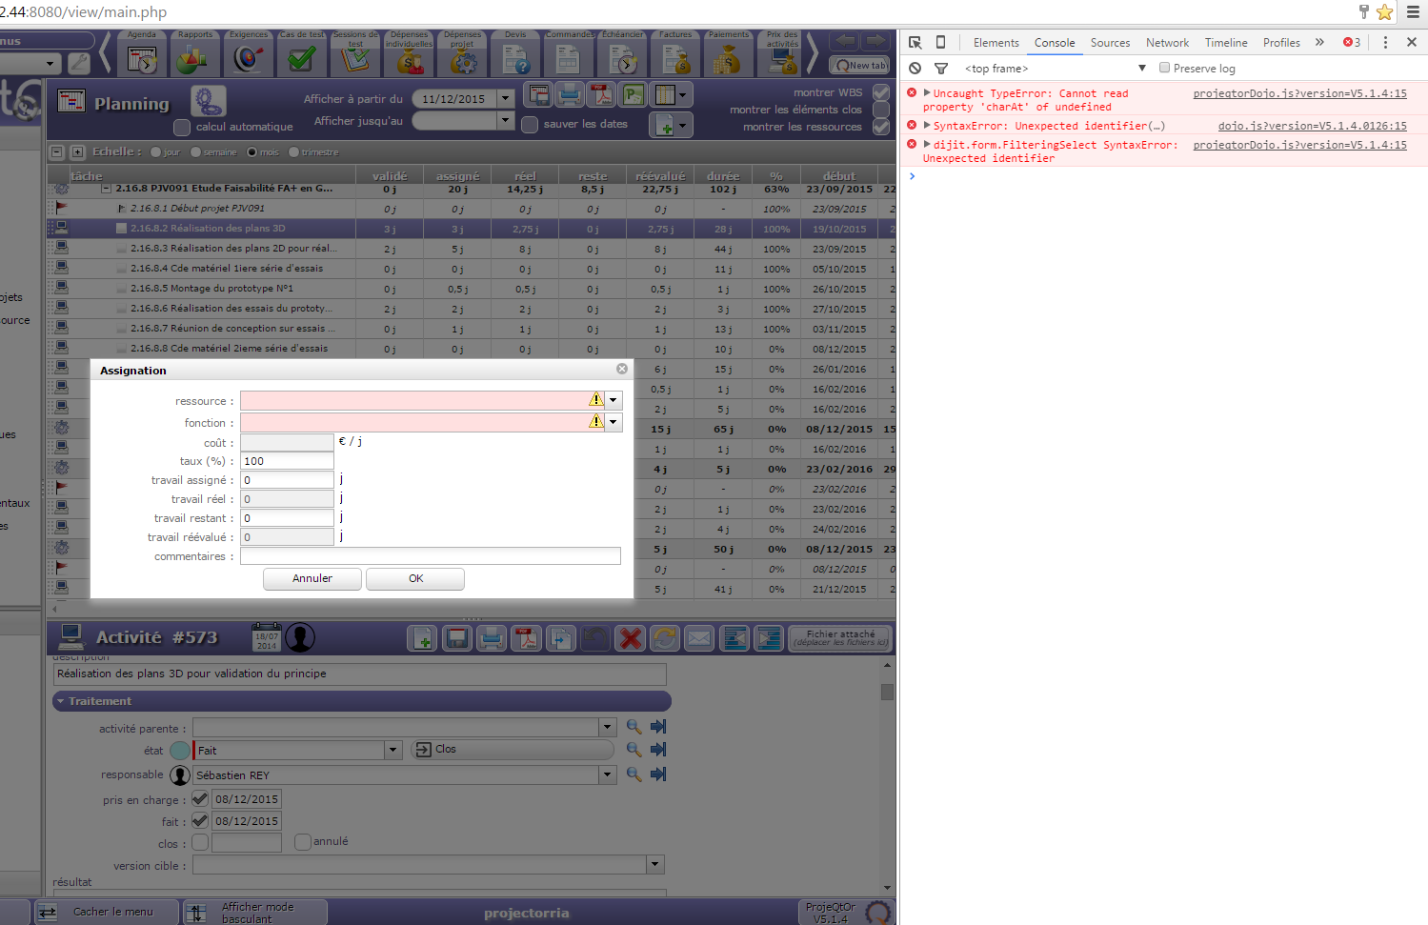Screen dimensions: 1428x925
Task: Click Annuler in the Assignation dialog
Action: [312, 578]
